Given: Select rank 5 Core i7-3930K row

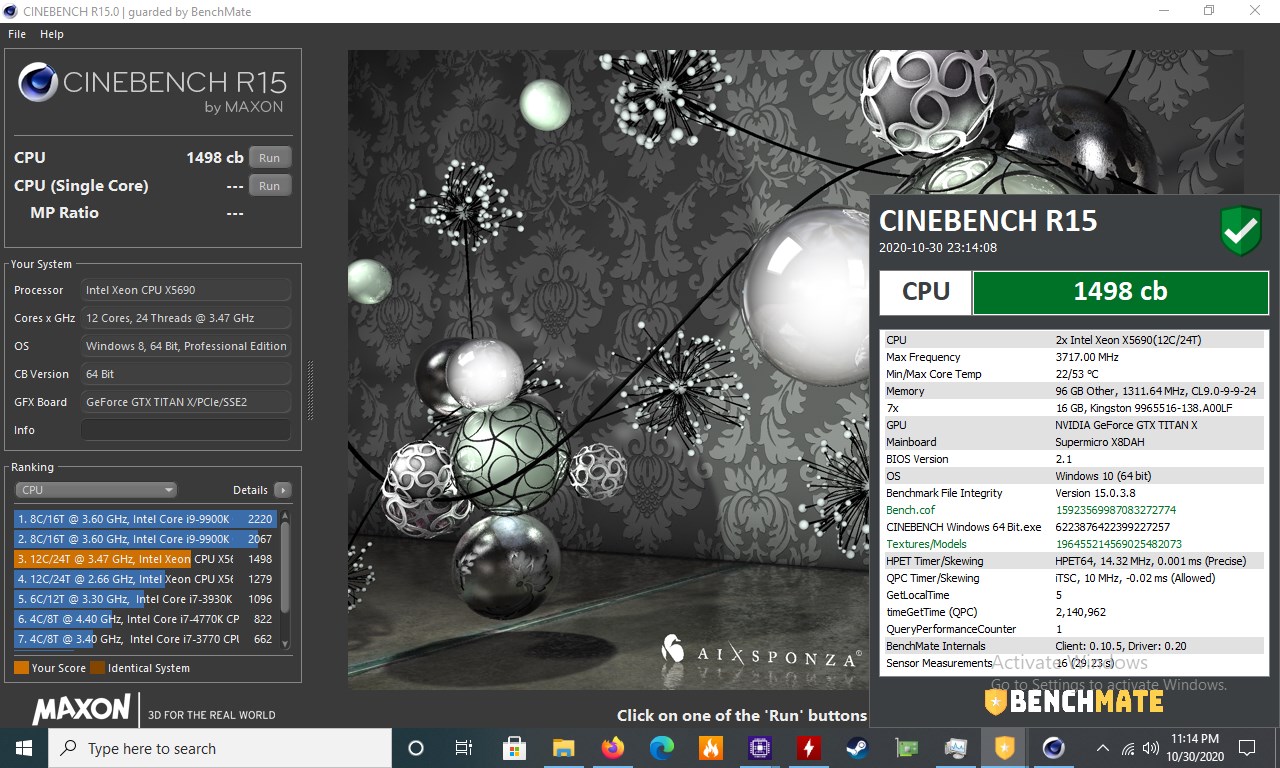Looking at the screenshot, I should 145,599.
